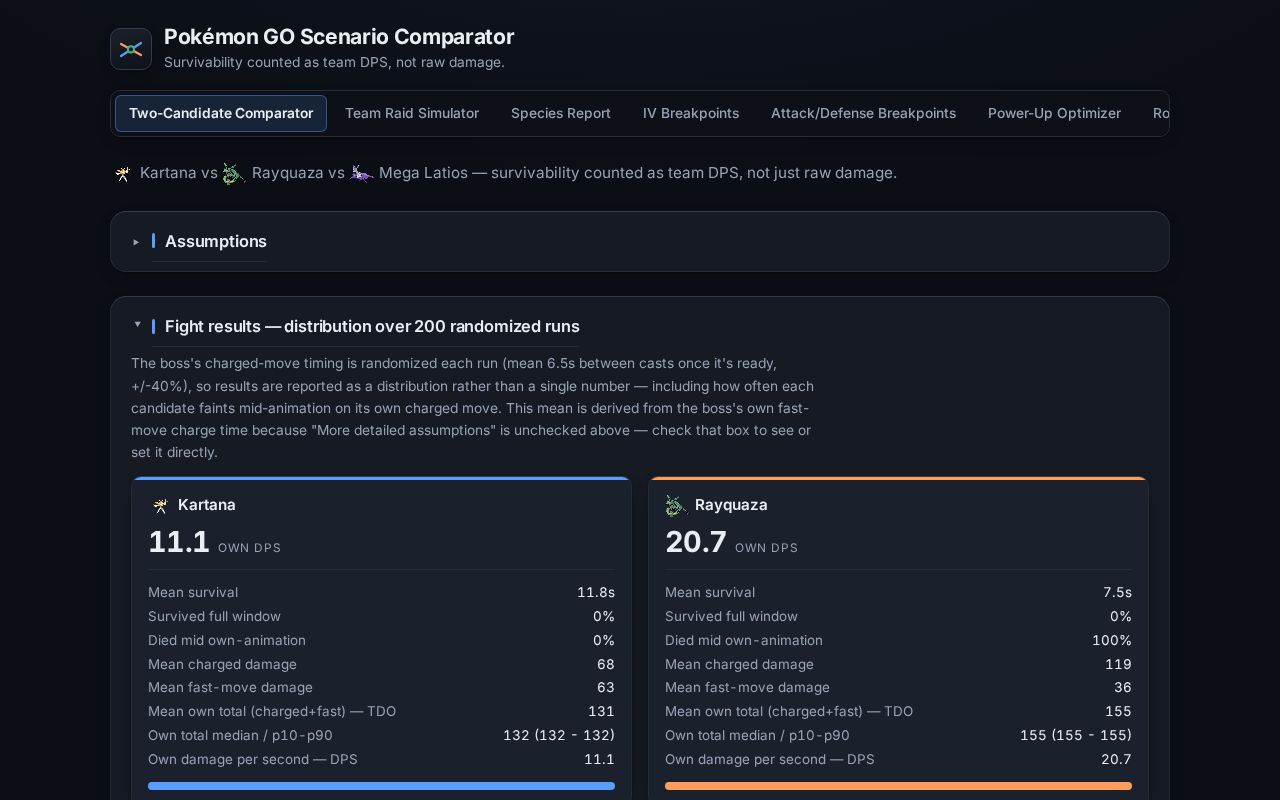Click the Kartana blue DPS progress bar

[x=381, y=786]
